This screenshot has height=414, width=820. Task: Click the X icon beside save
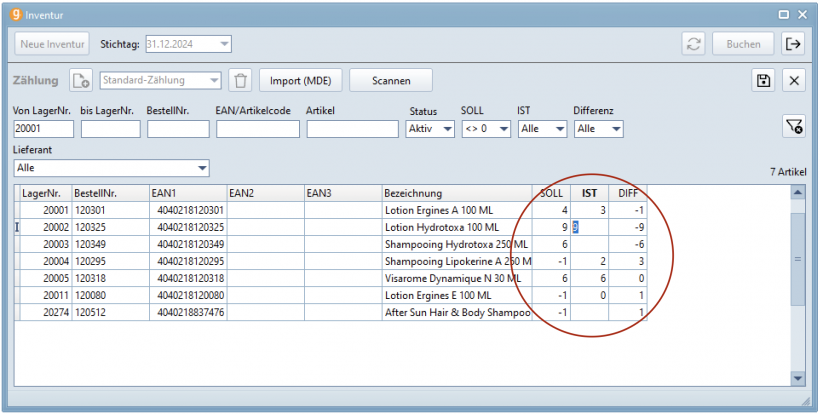(793, 81)
